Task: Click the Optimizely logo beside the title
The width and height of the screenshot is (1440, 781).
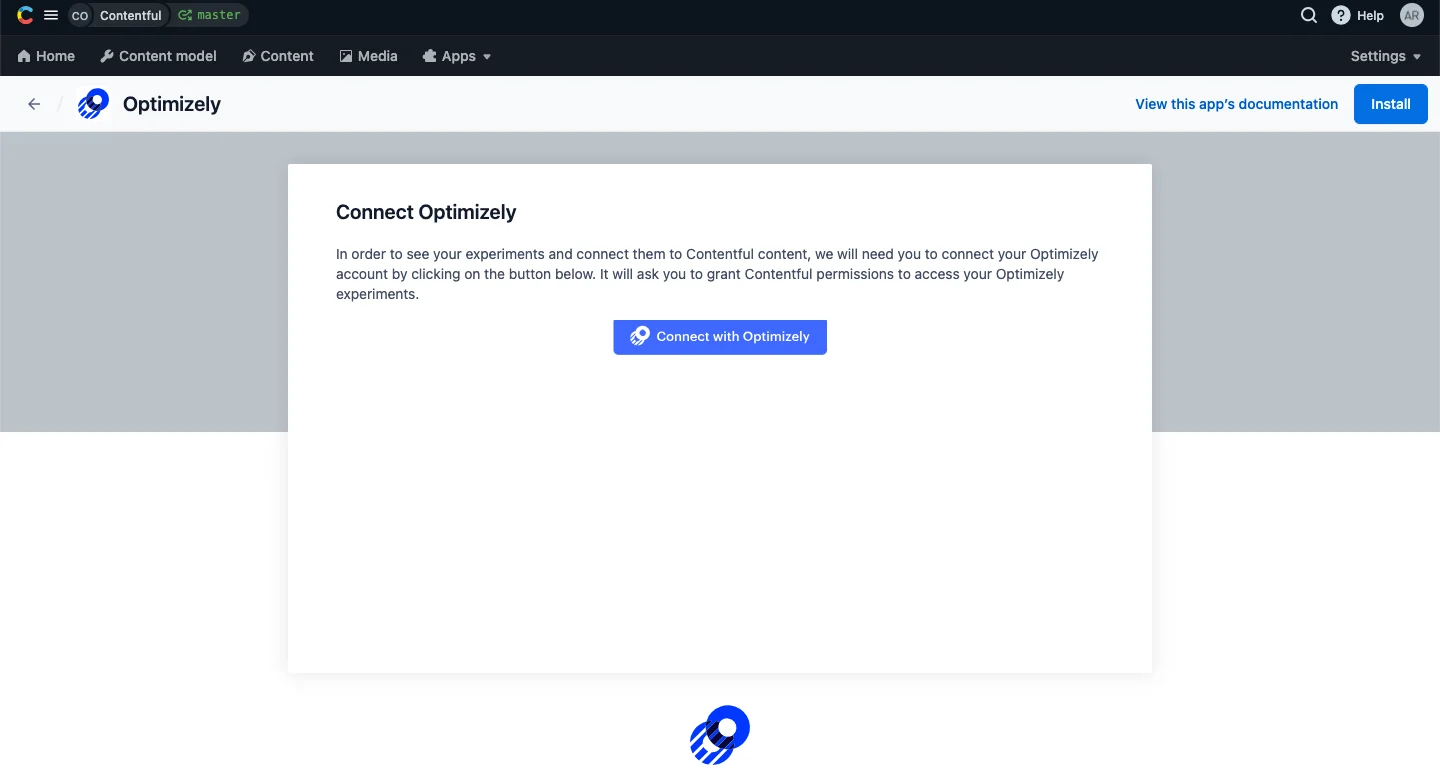Action: pyautogui.click(x=94, y=104)
